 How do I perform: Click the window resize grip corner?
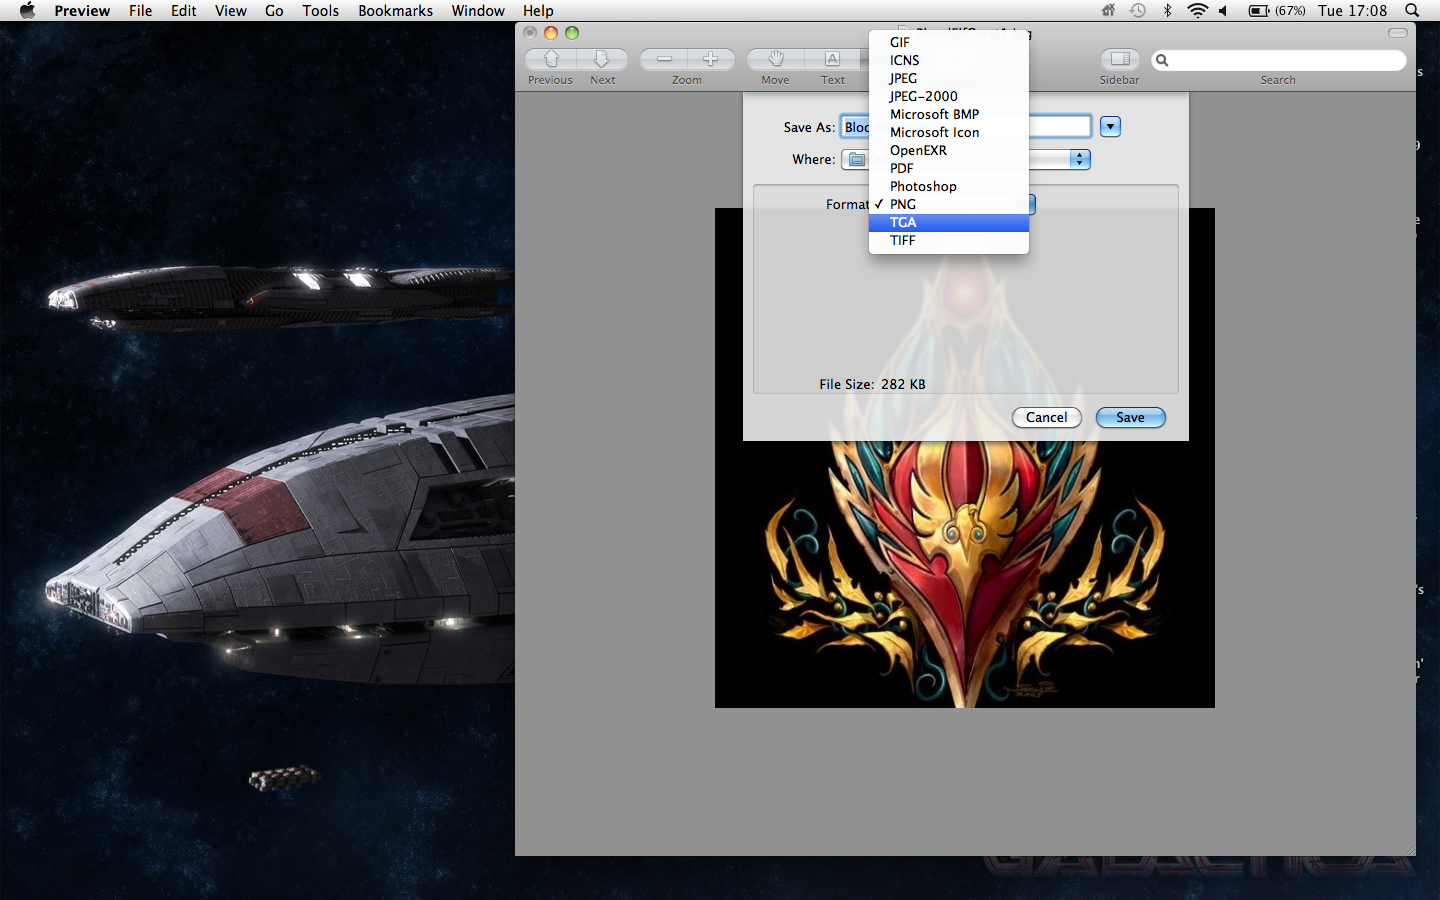click(x=1409, y=849)
